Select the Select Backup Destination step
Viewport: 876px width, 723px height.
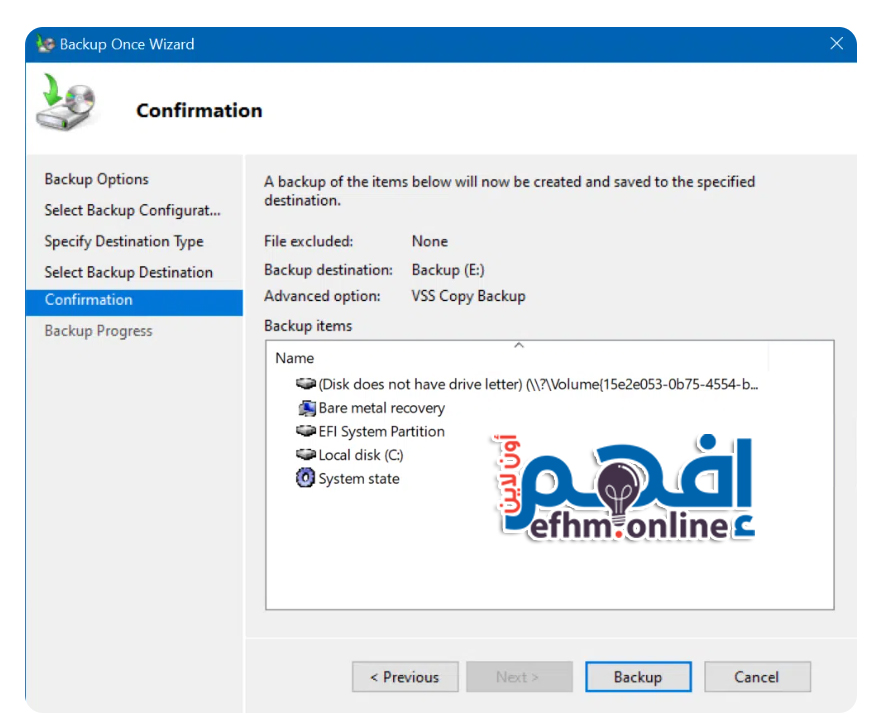pos(128,272)
